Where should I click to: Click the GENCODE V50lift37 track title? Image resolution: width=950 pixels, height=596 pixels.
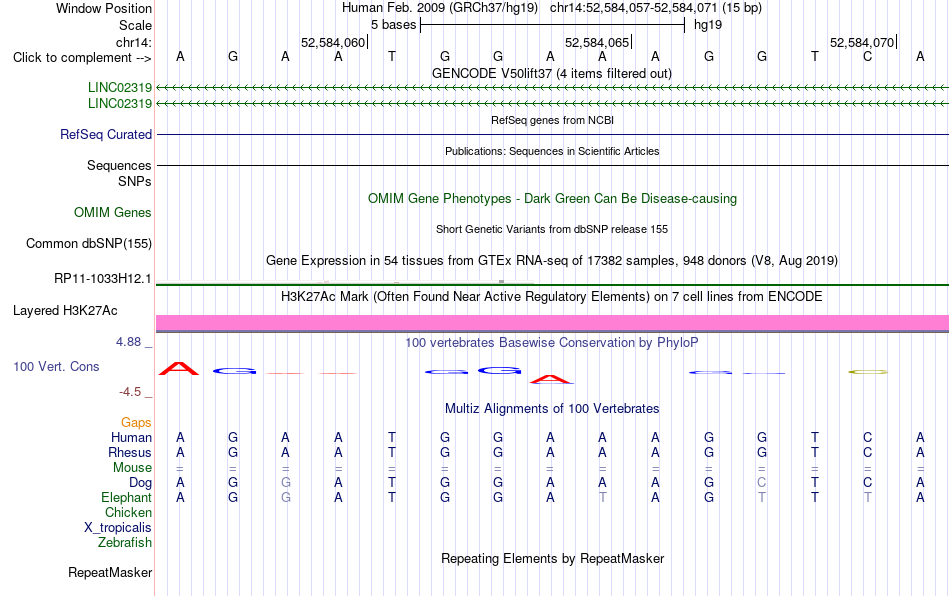click(552, 73)
